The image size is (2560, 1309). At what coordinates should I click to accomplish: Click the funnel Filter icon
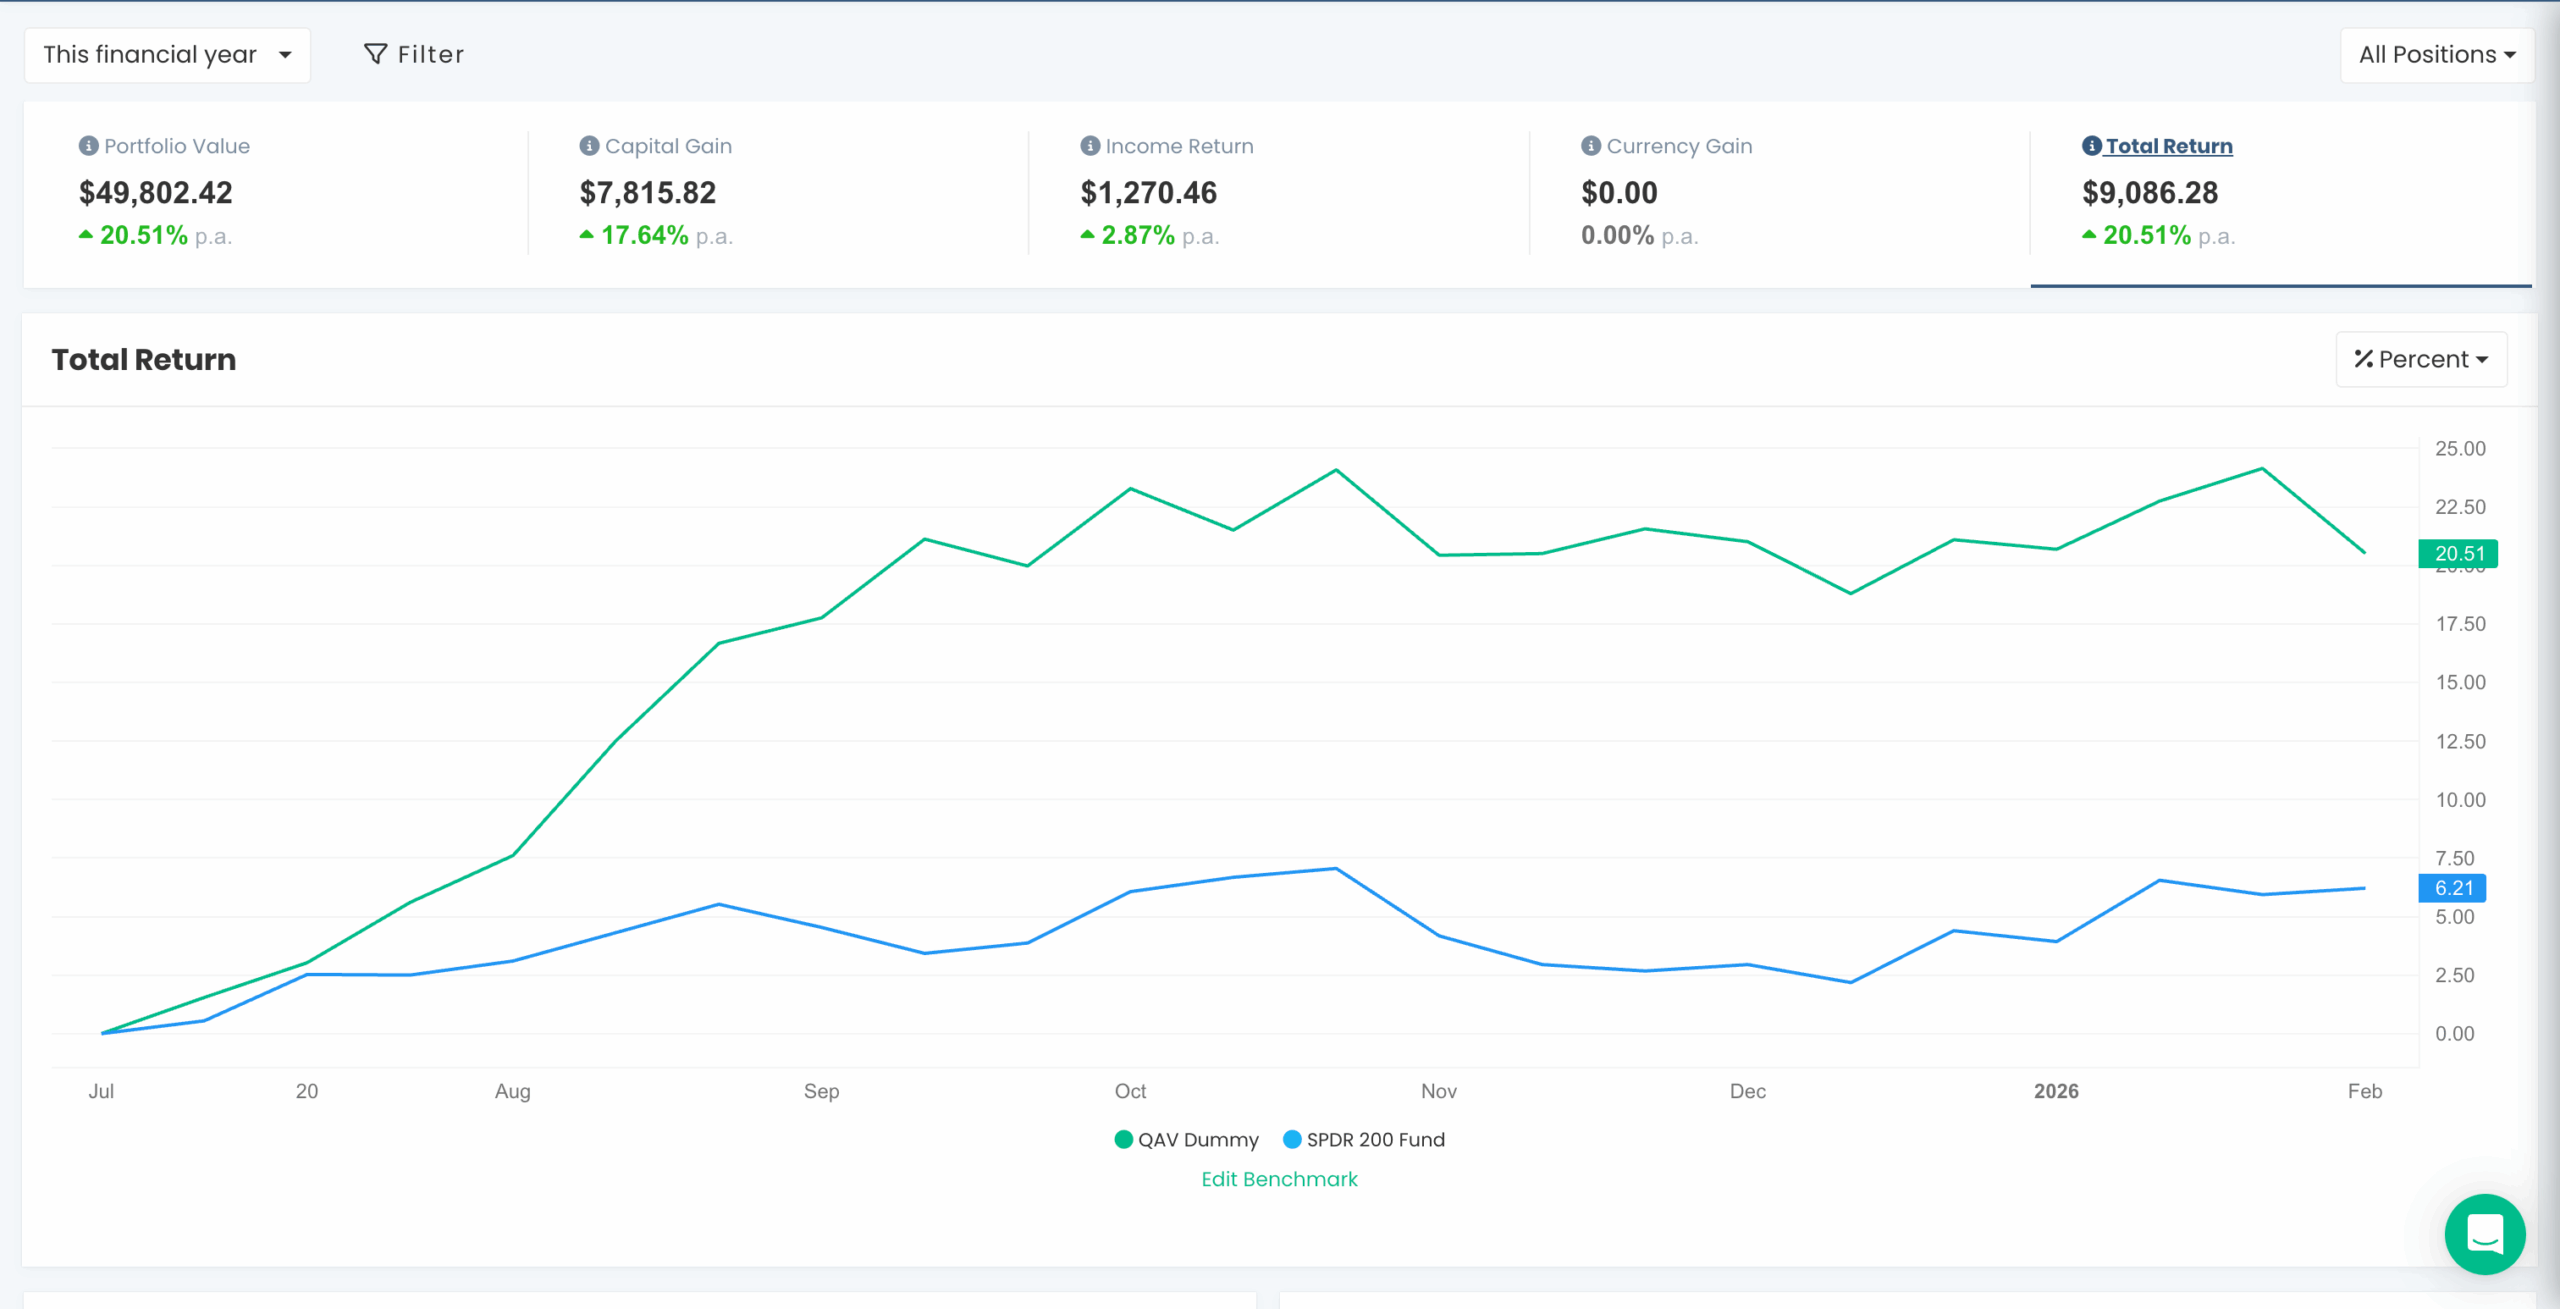point(373,53)
